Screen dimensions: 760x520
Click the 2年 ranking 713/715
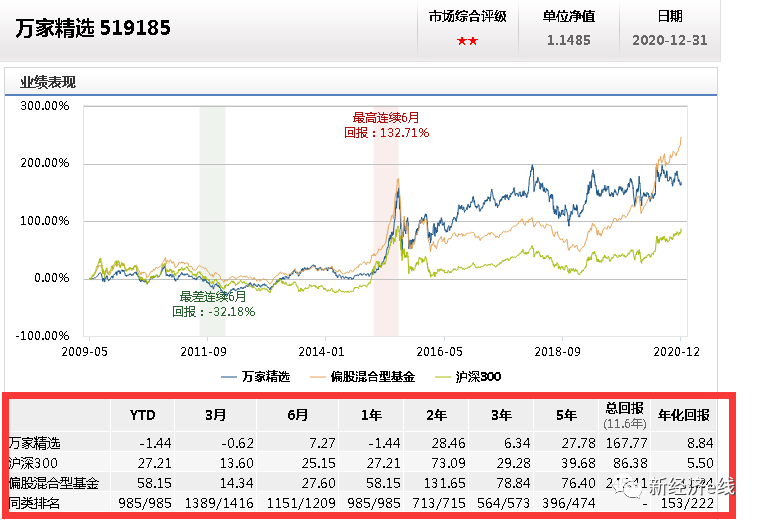point(439,503)
